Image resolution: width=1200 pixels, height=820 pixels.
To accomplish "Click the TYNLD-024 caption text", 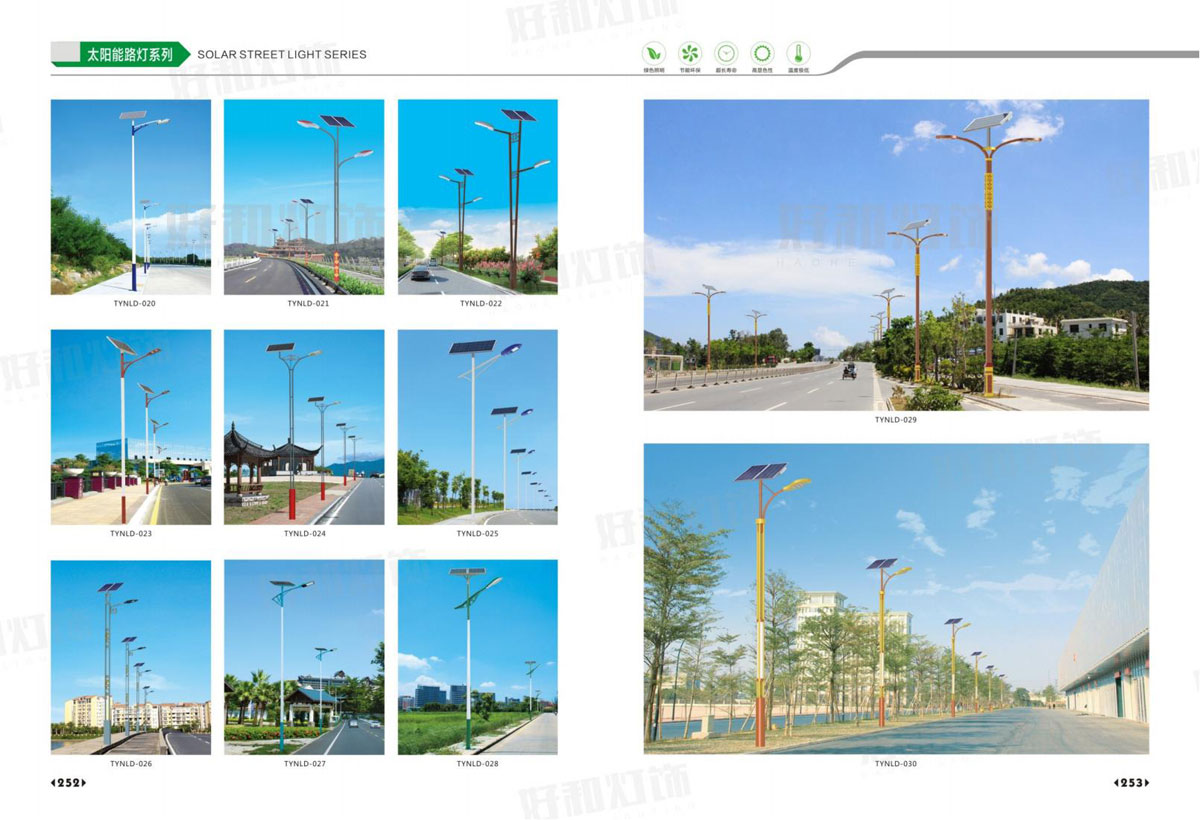I will [x=304, y=534].
